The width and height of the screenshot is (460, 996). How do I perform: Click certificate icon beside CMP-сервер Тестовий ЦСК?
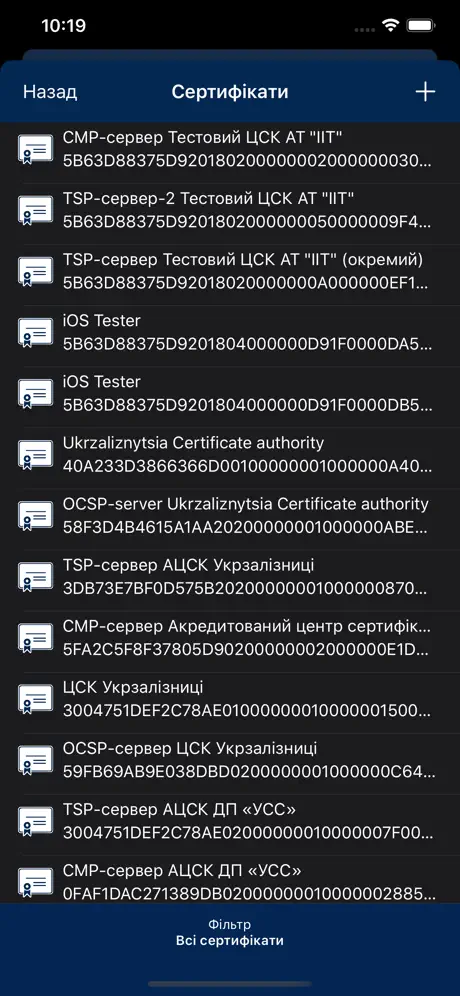(x=35, y=150)
